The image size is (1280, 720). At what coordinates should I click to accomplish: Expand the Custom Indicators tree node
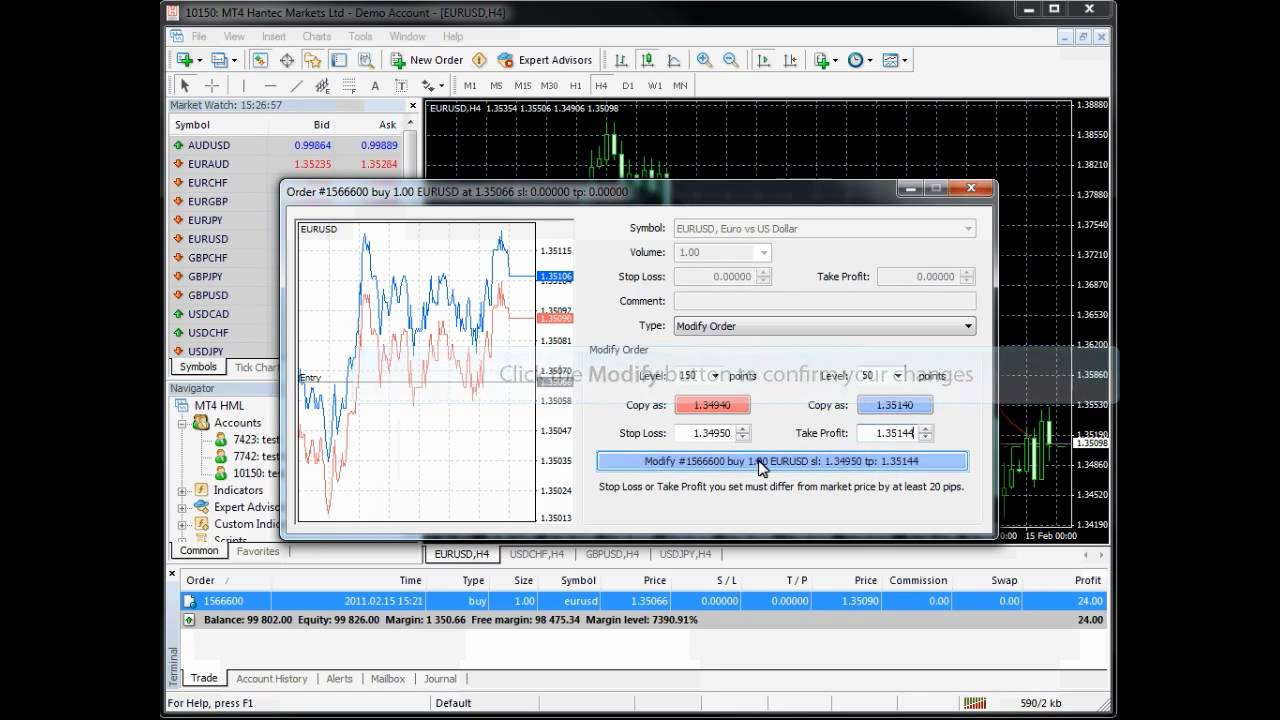click(183, 524)
